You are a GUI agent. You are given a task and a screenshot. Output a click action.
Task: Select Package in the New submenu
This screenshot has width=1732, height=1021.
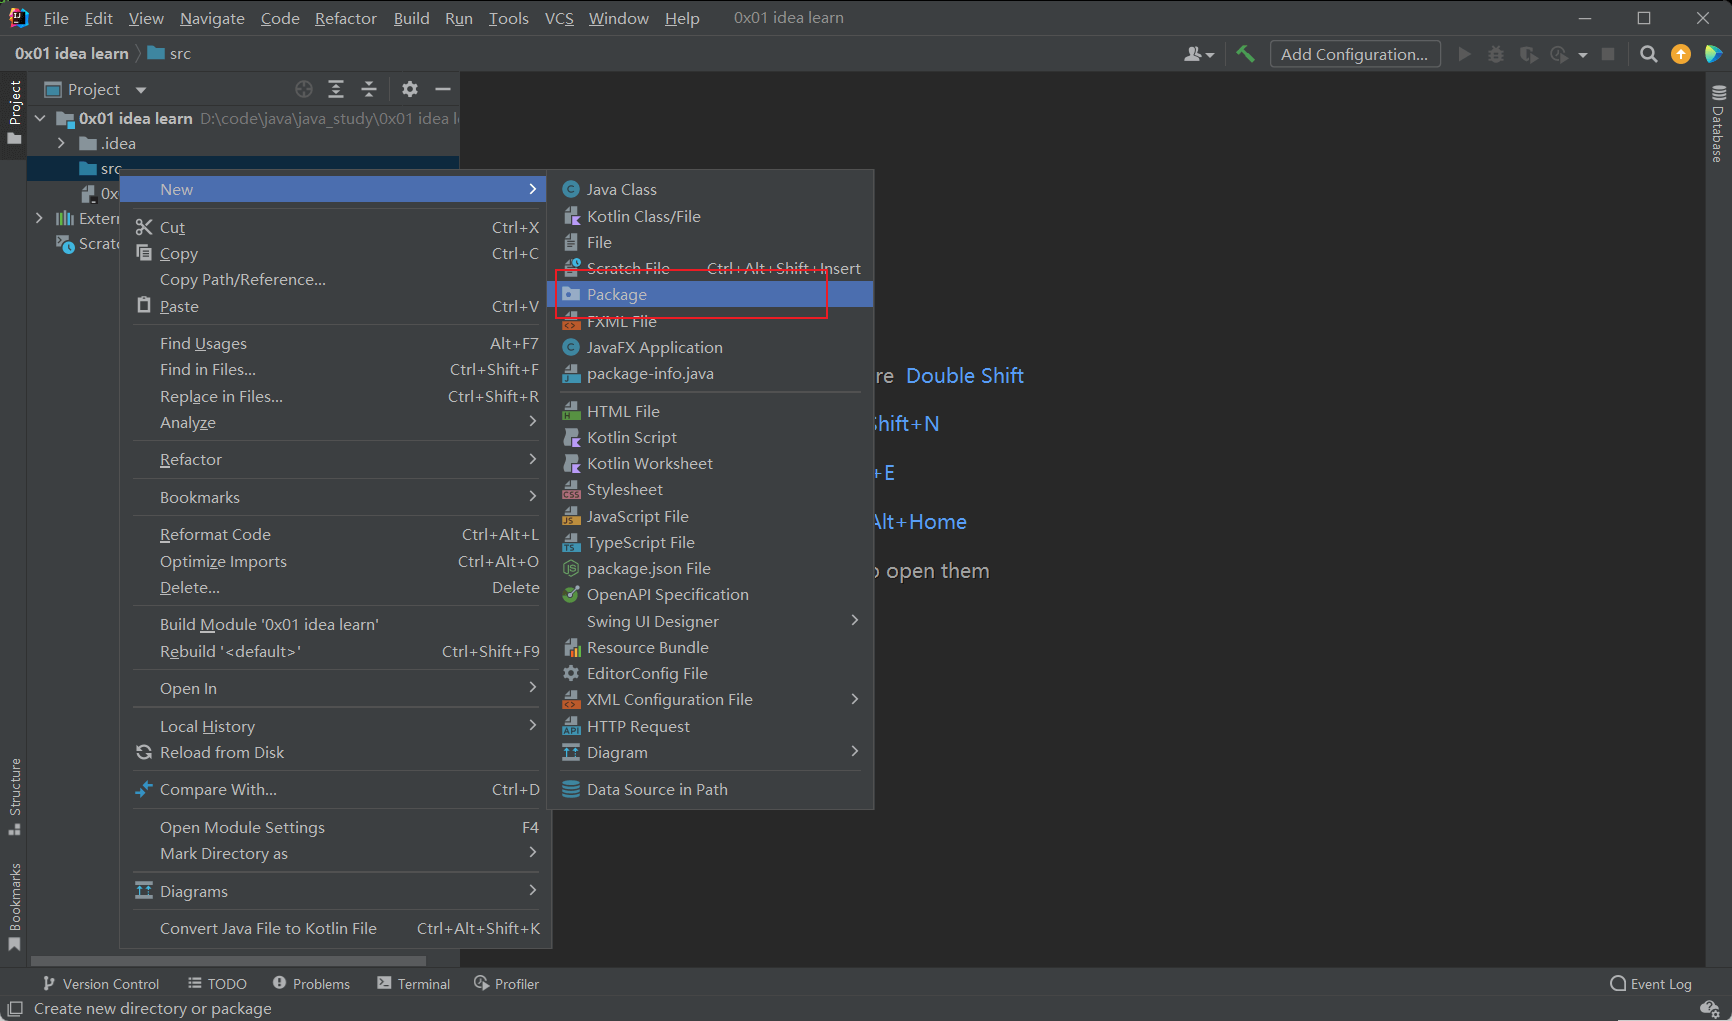coord(710,294)
